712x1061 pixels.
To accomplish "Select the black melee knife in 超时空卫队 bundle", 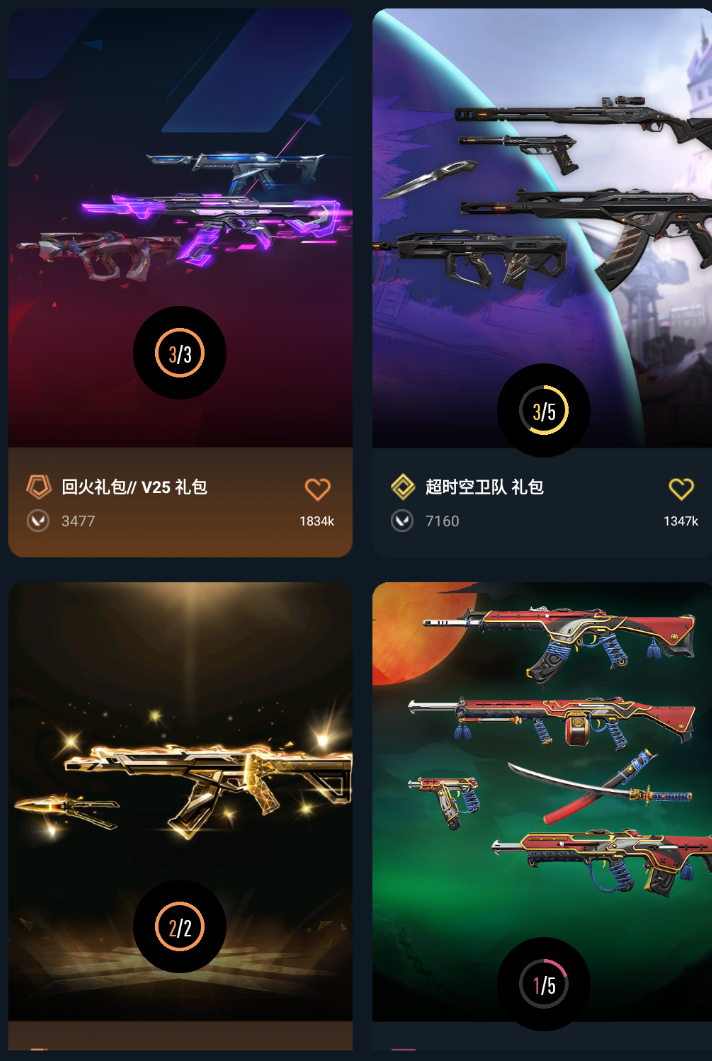I will 428,179.
